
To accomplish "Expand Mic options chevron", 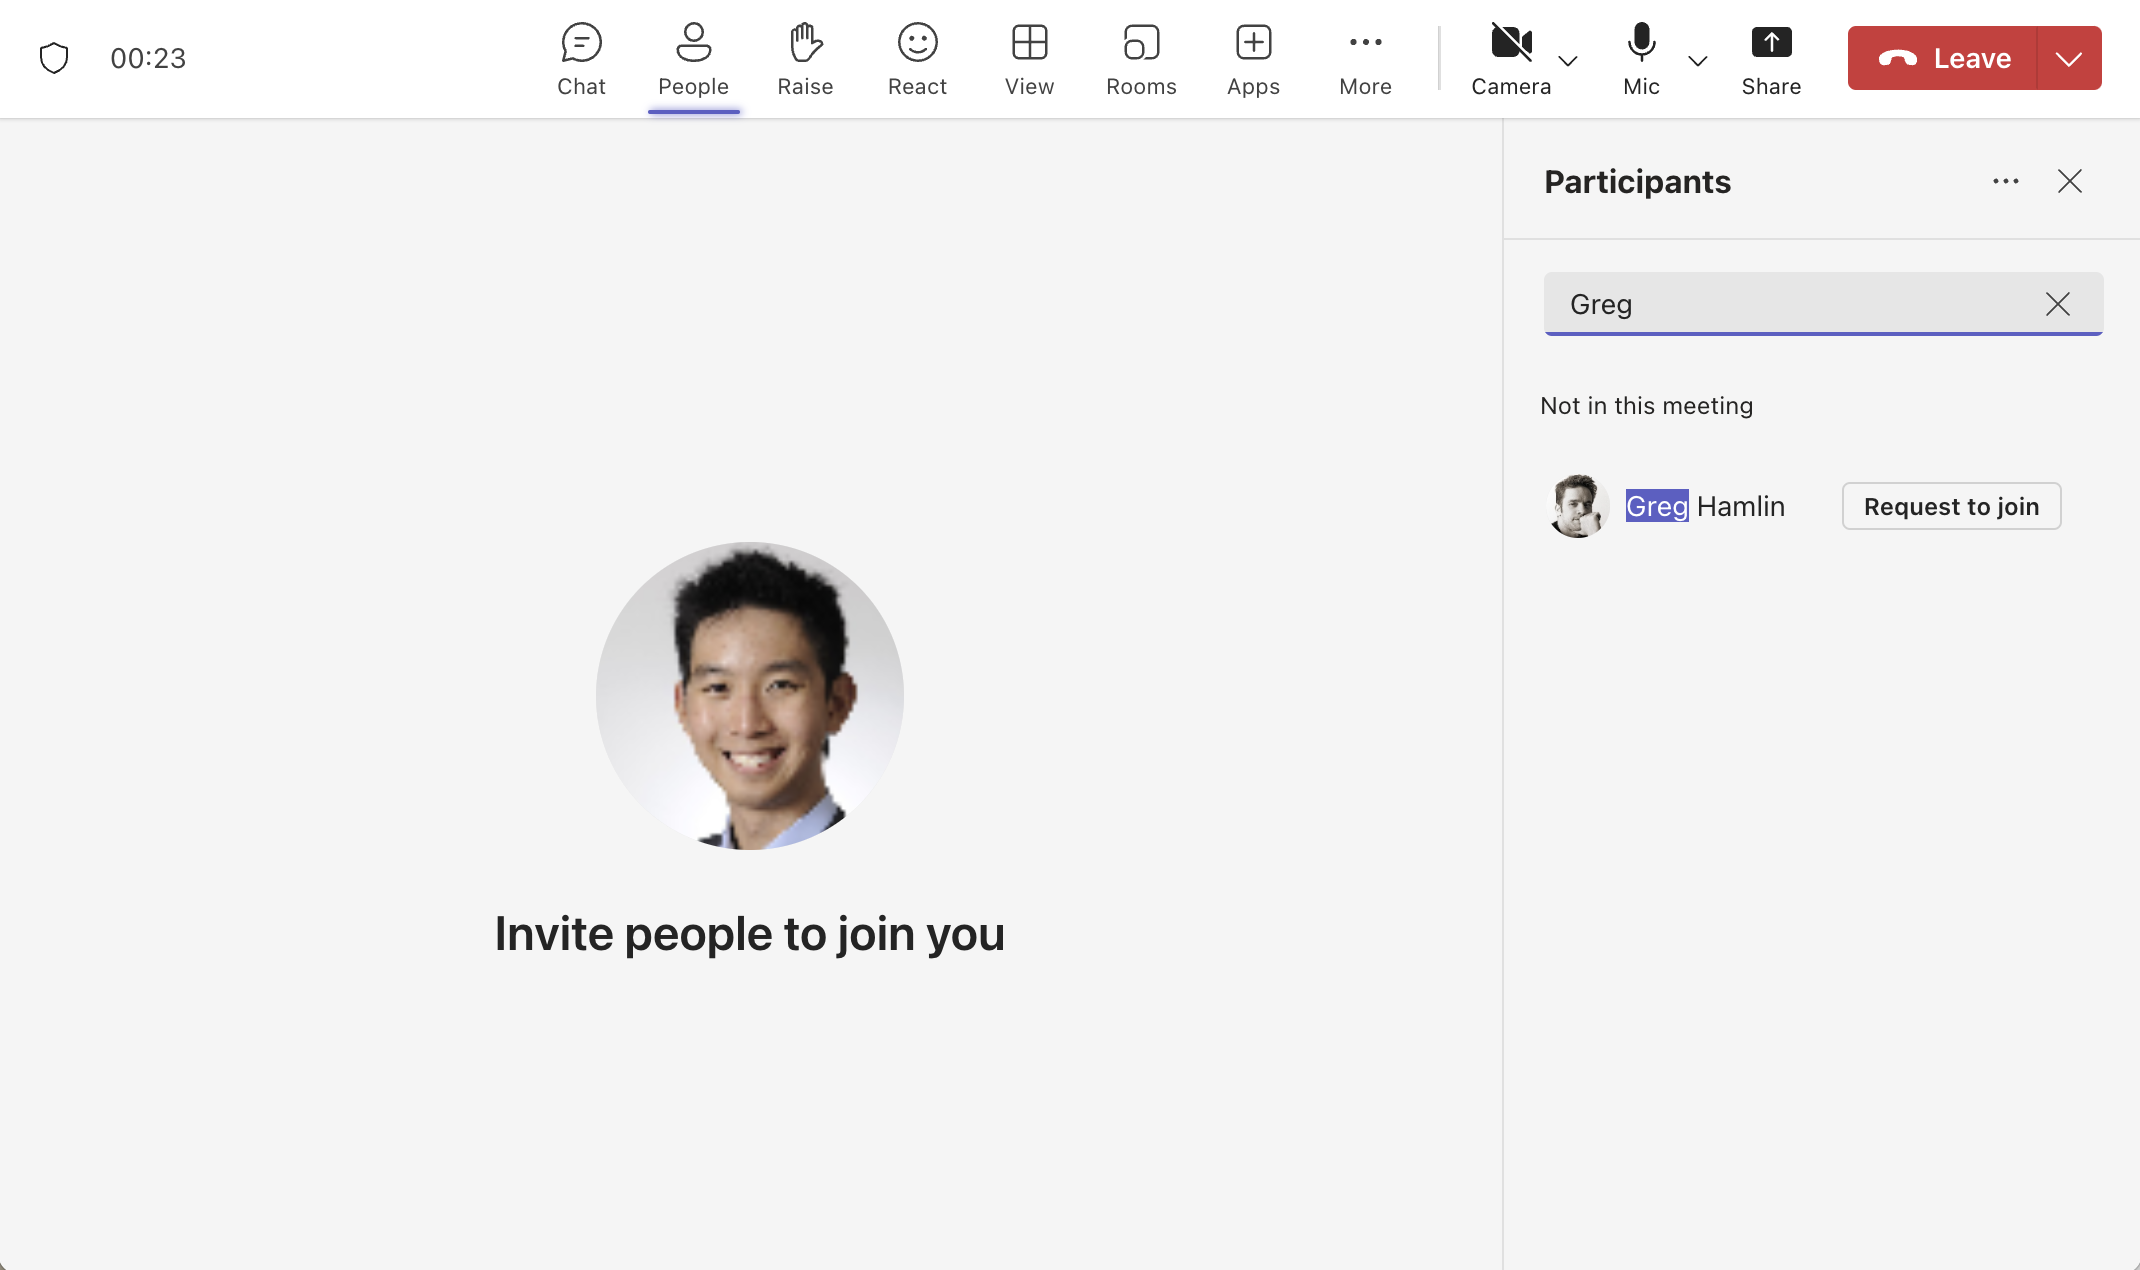I will coord(1697,61).
